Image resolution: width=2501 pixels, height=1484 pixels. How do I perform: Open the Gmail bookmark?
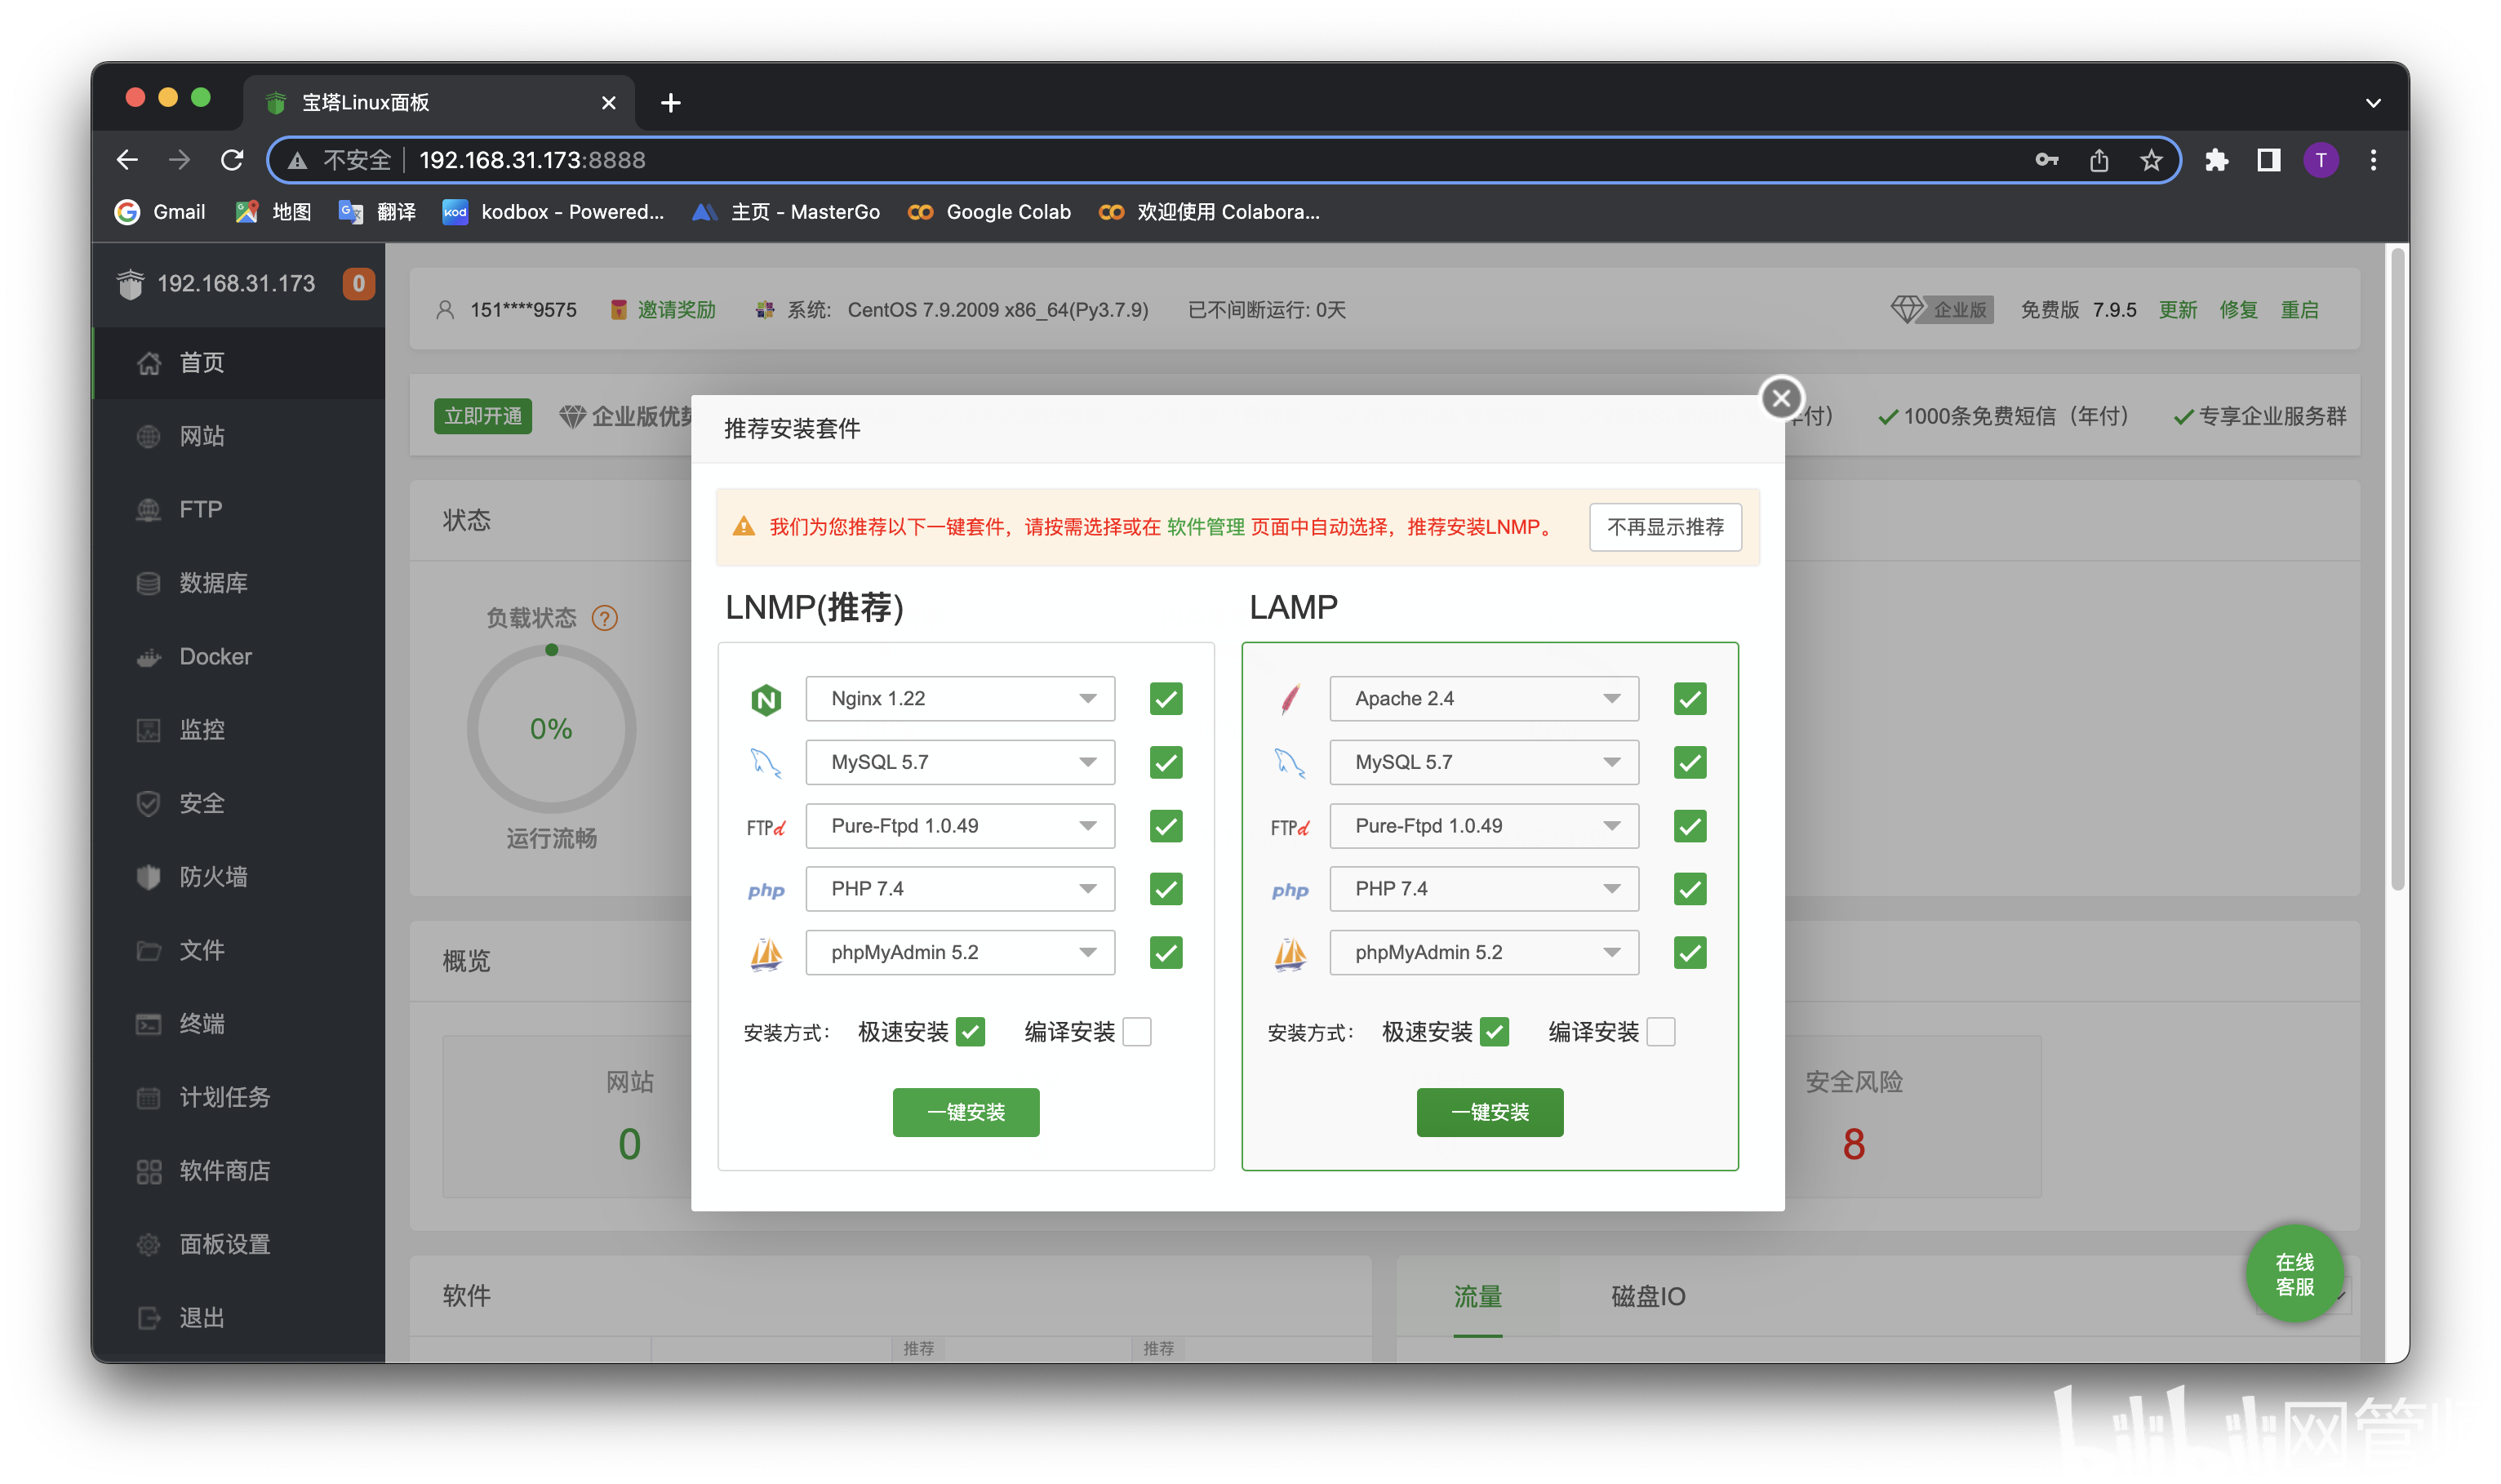160,212
